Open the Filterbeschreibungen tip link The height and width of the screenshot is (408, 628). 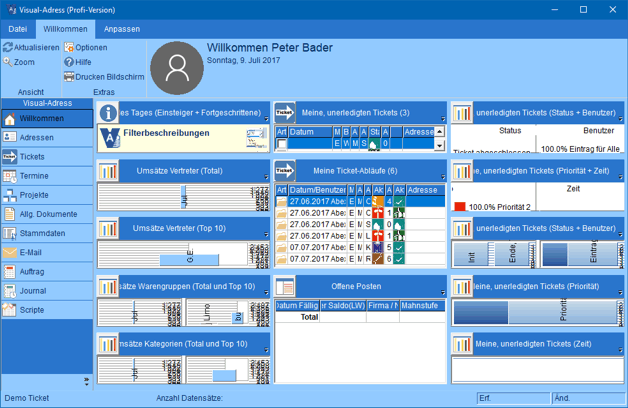point(166,133)
